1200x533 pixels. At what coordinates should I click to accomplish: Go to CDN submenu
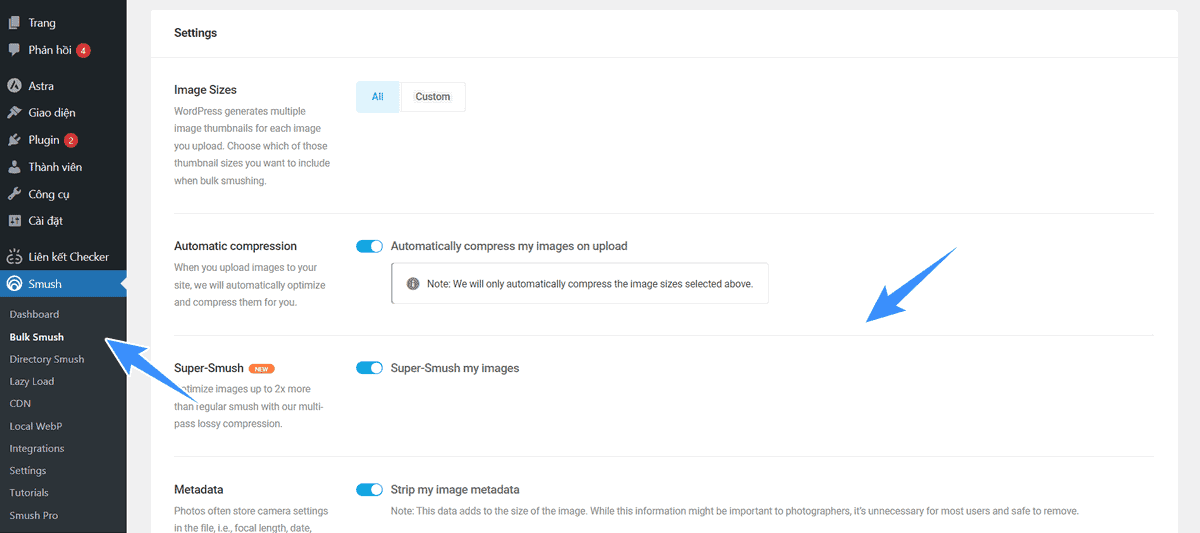pos(20,403)
